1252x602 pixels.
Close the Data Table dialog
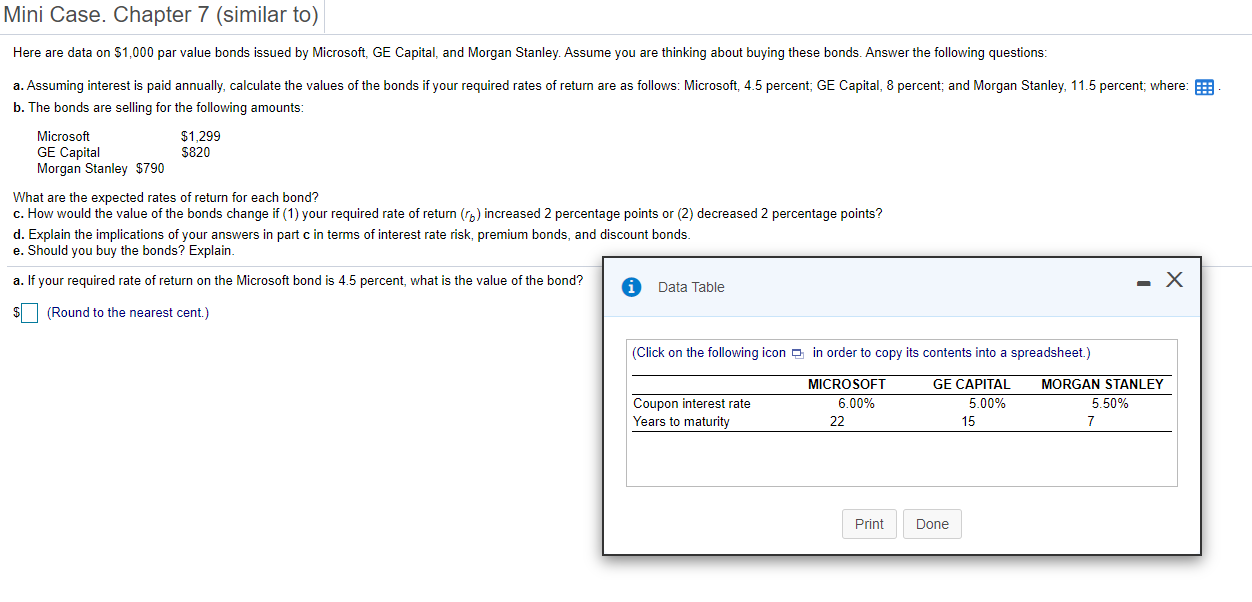1174,281
